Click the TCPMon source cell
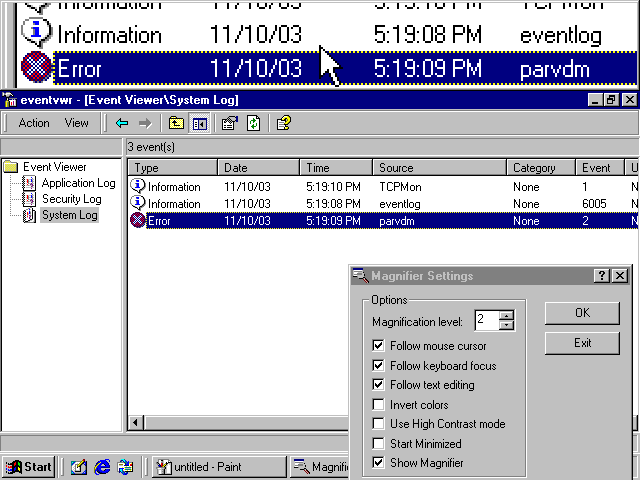 tap(400, 187)
